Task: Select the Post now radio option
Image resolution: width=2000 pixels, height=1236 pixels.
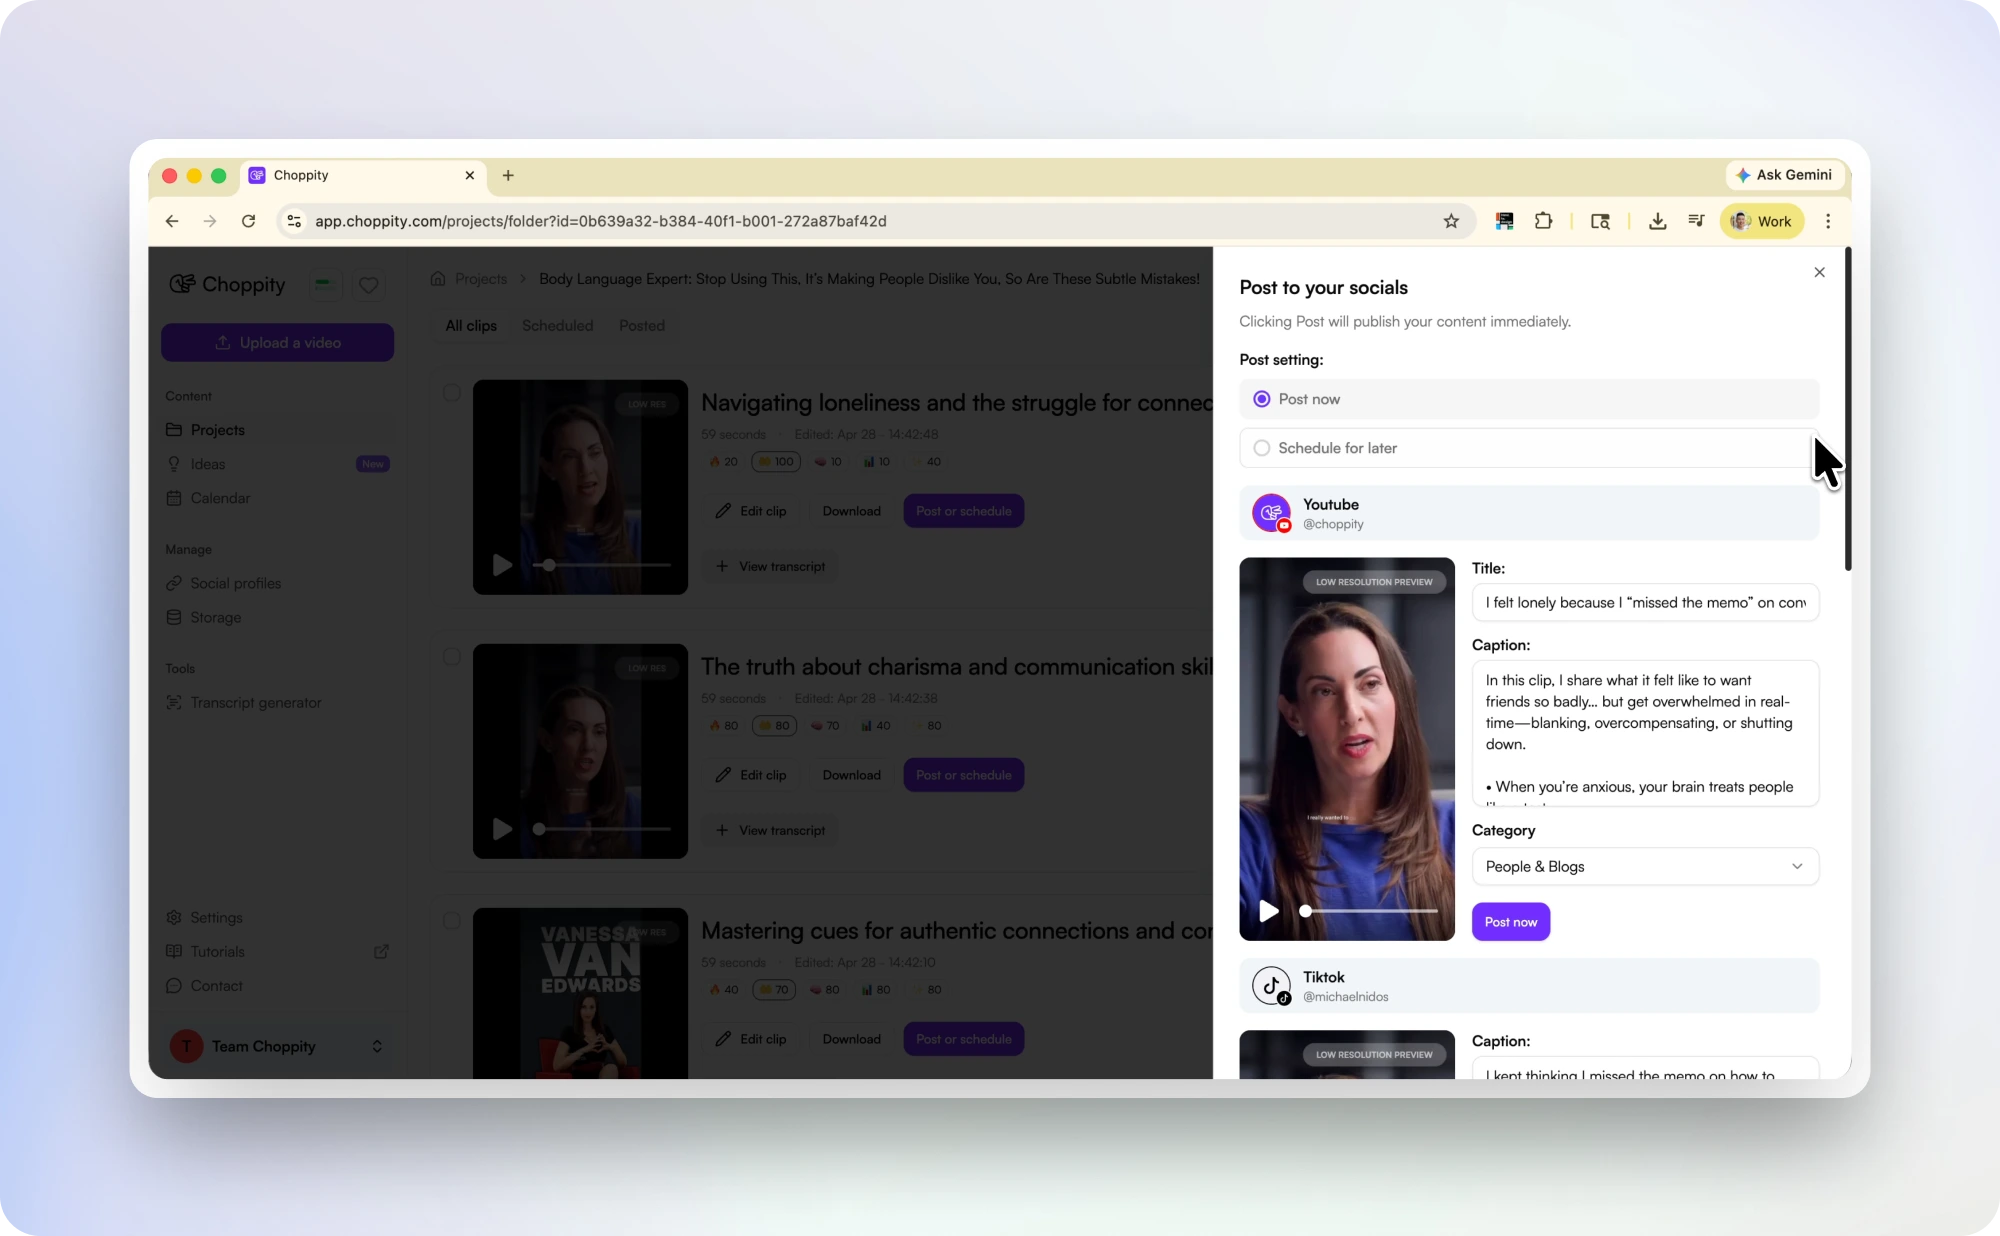Action: pos(1529,399)
